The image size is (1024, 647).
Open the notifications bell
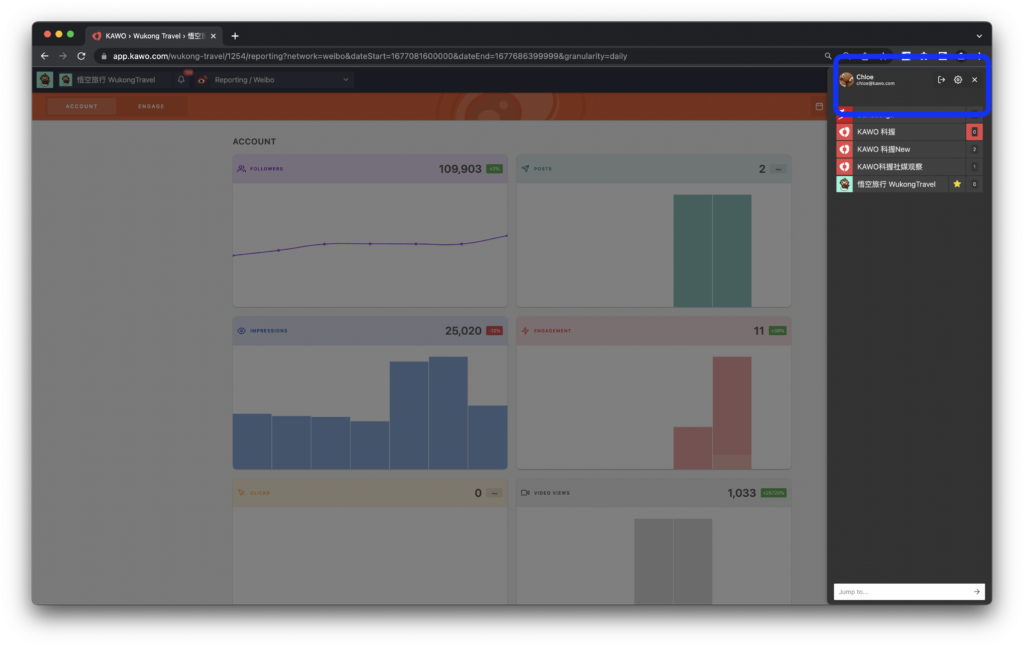coord(182,80)
